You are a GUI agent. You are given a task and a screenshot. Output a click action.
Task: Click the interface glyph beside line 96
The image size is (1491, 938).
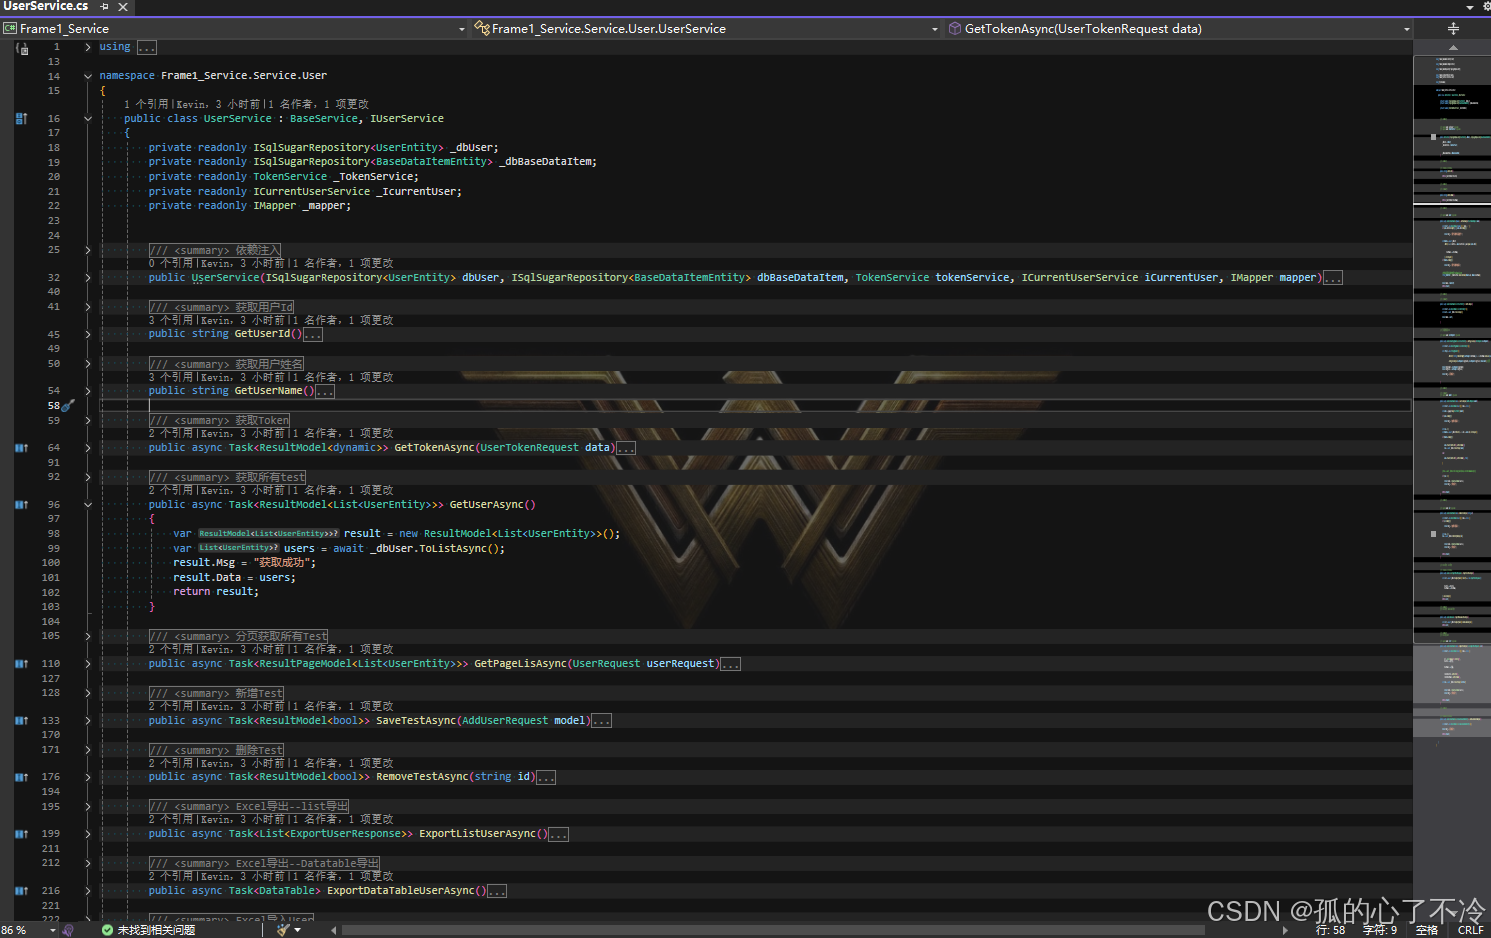coord(21,505)
